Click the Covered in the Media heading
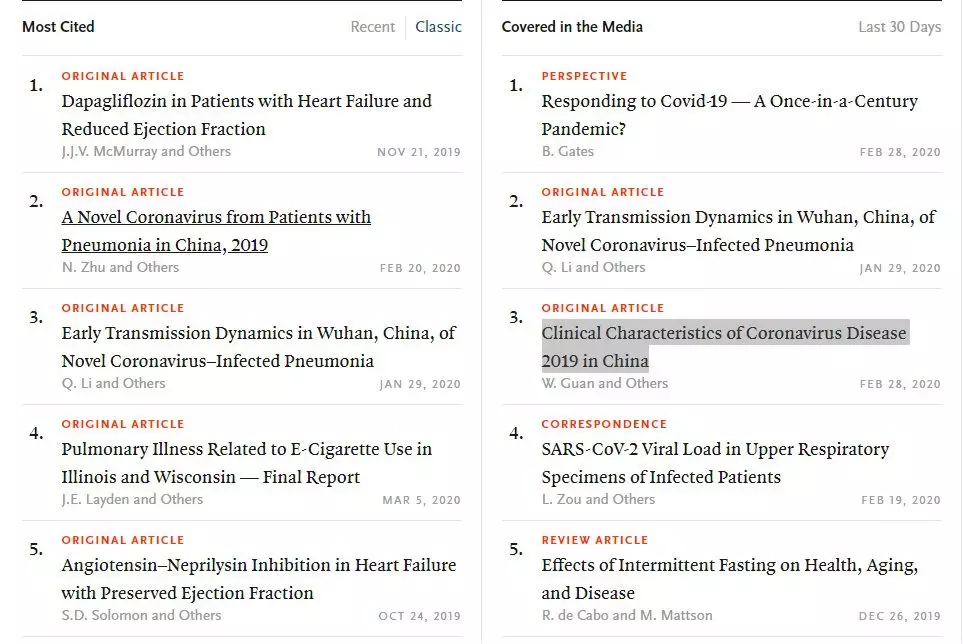963x644 pixels. coord(572,27)
